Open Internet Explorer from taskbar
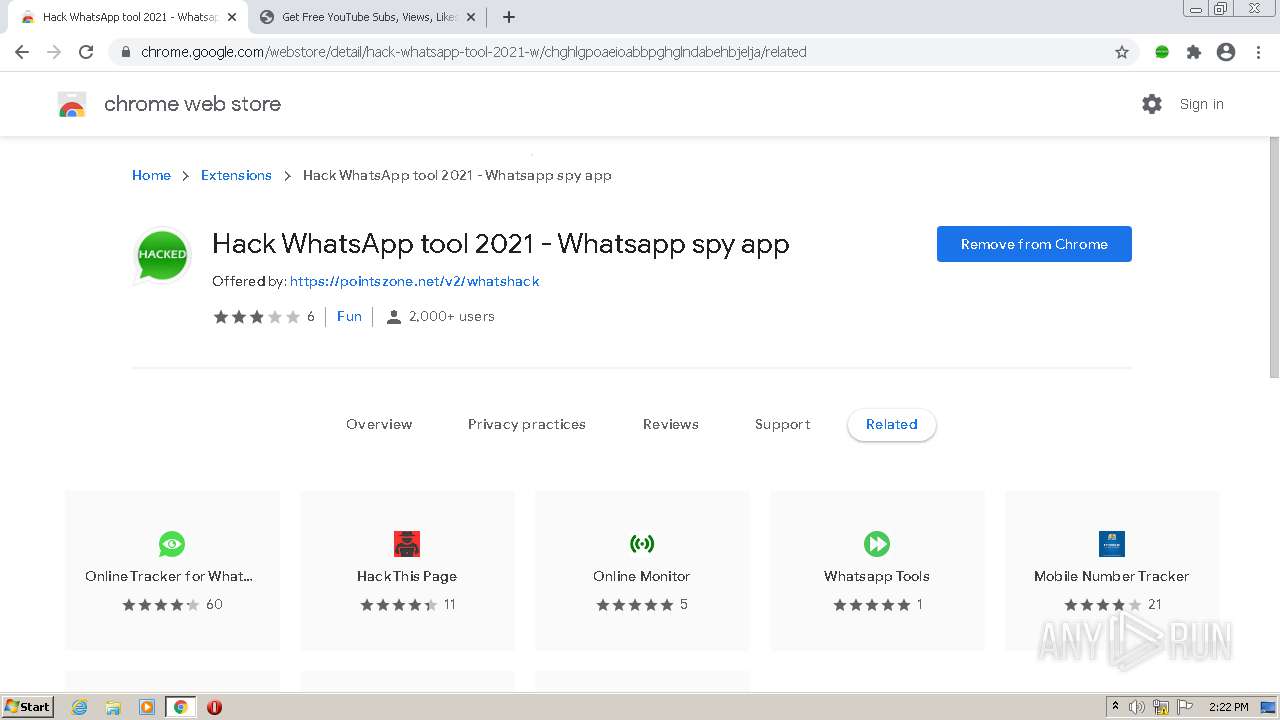 point(80,707)
